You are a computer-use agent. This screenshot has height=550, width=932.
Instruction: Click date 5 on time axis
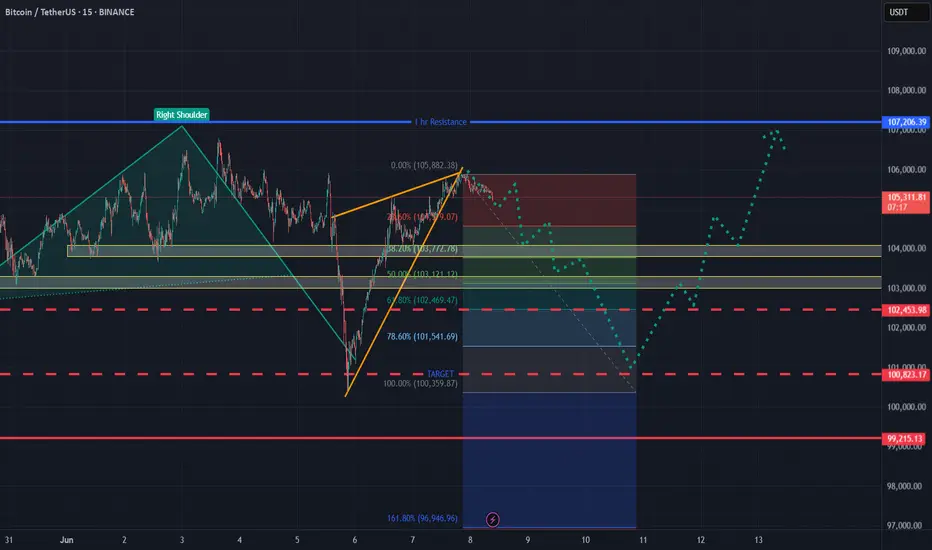[x=297, y=540]
